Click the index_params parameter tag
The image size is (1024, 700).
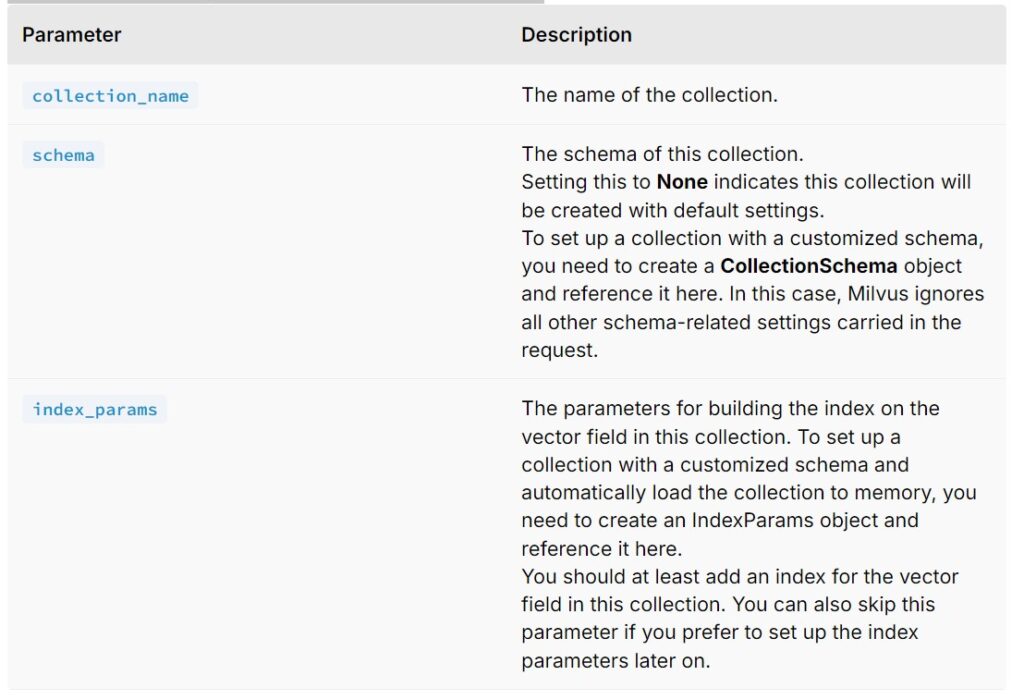click(x=94, y=409)
